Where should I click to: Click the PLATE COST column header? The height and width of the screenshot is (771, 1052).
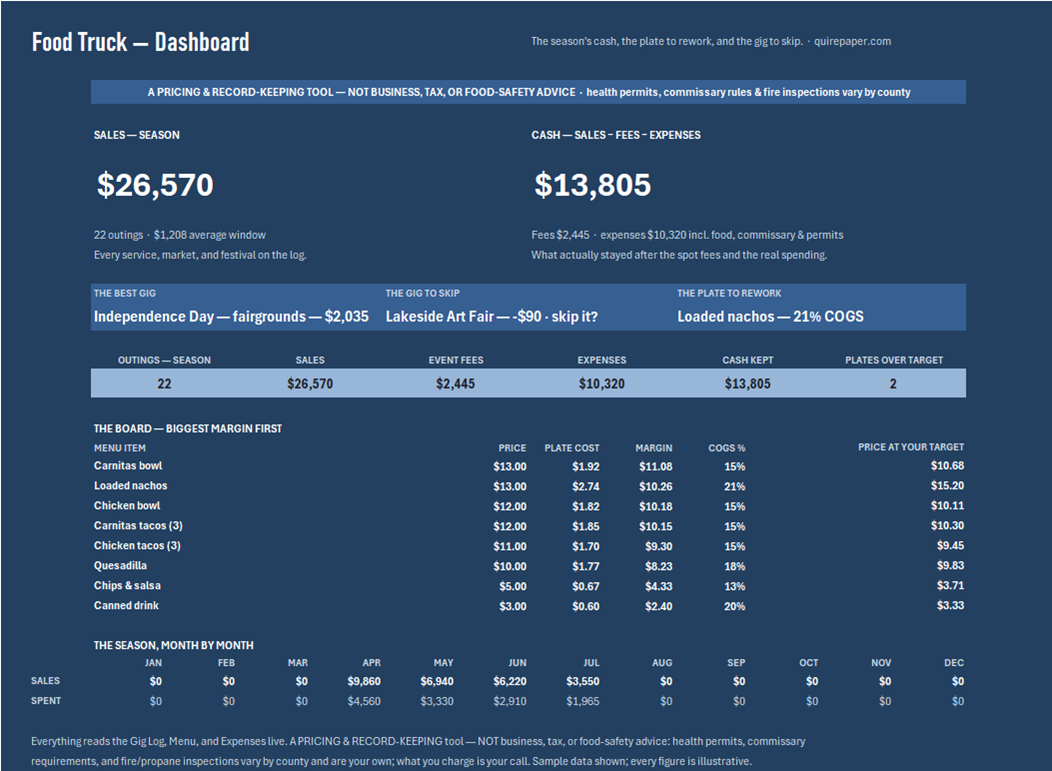572,448
